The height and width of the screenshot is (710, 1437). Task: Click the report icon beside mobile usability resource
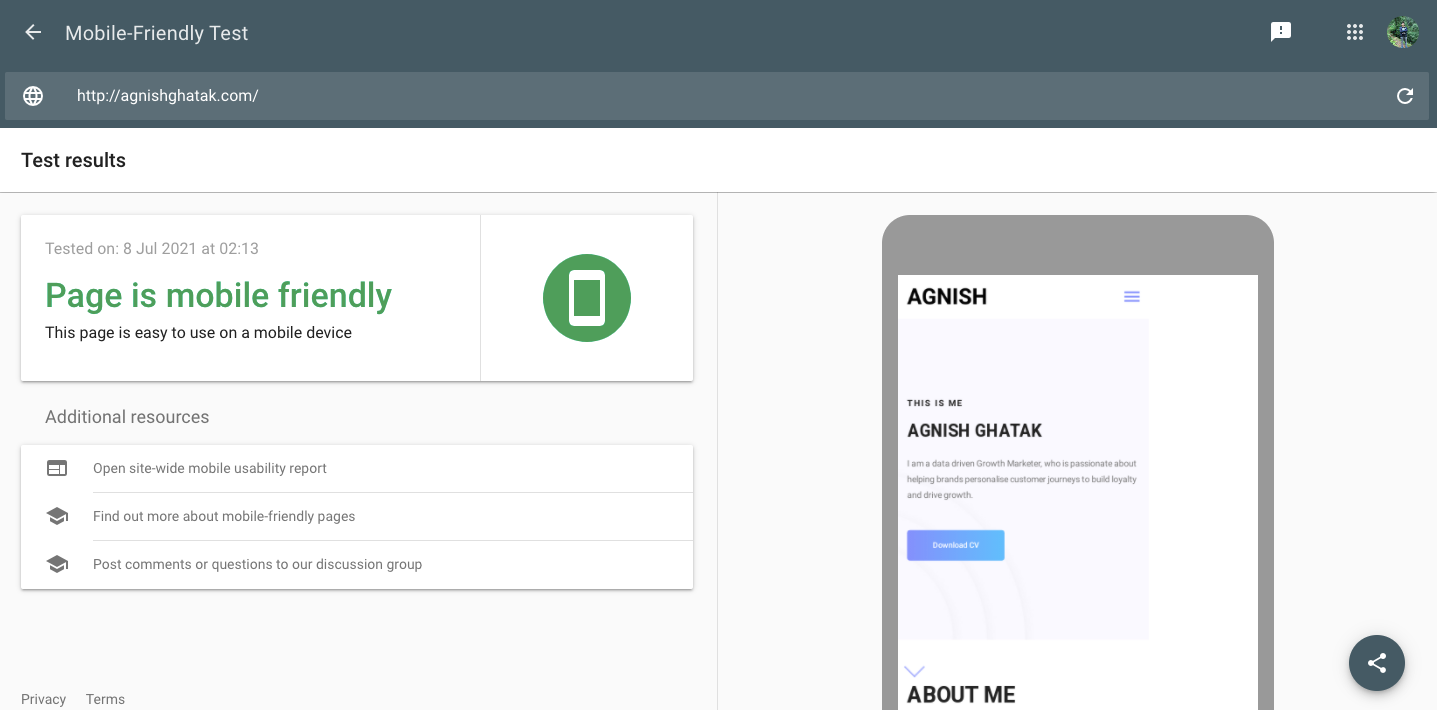(x=57, y=468)
